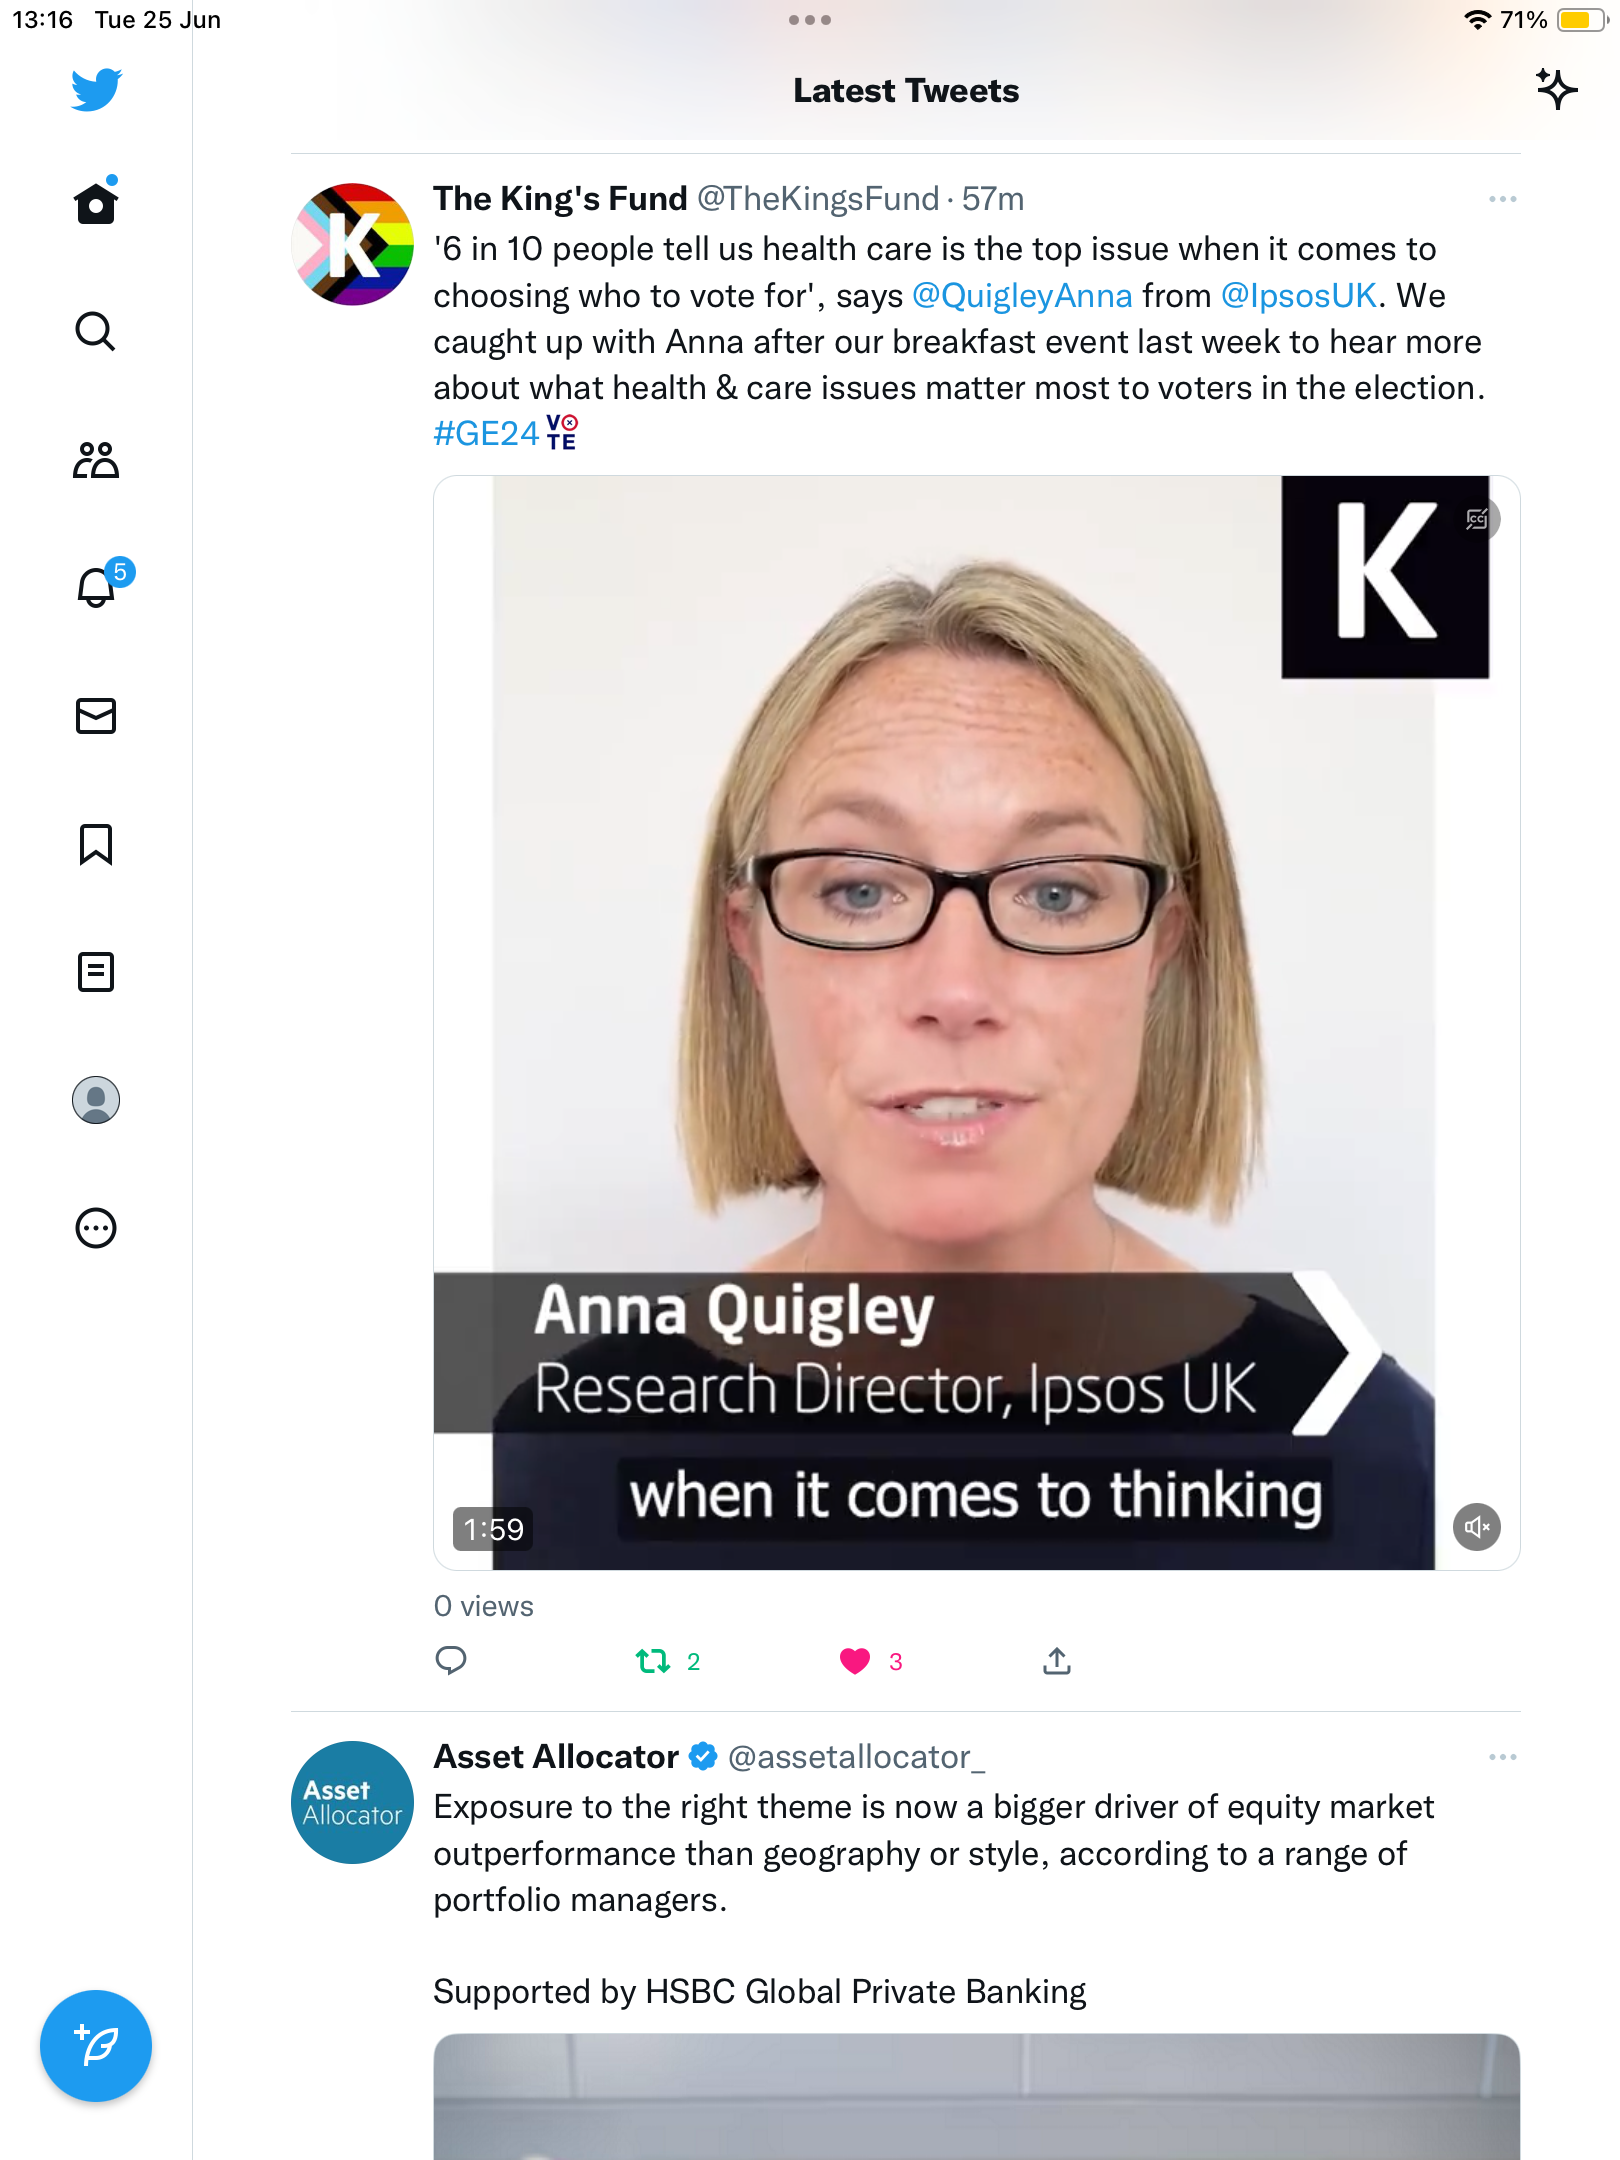Open the Messages envelope icon

pyautogui.click(x=96, y=716)
